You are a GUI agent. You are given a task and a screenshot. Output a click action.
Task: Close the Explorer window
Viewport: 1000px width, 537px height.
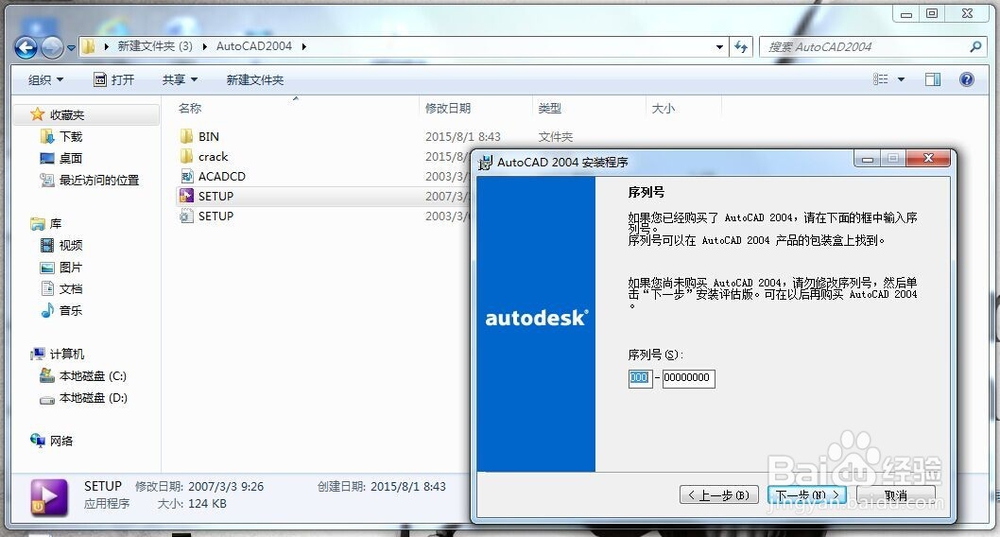click(x=967, y=14)
